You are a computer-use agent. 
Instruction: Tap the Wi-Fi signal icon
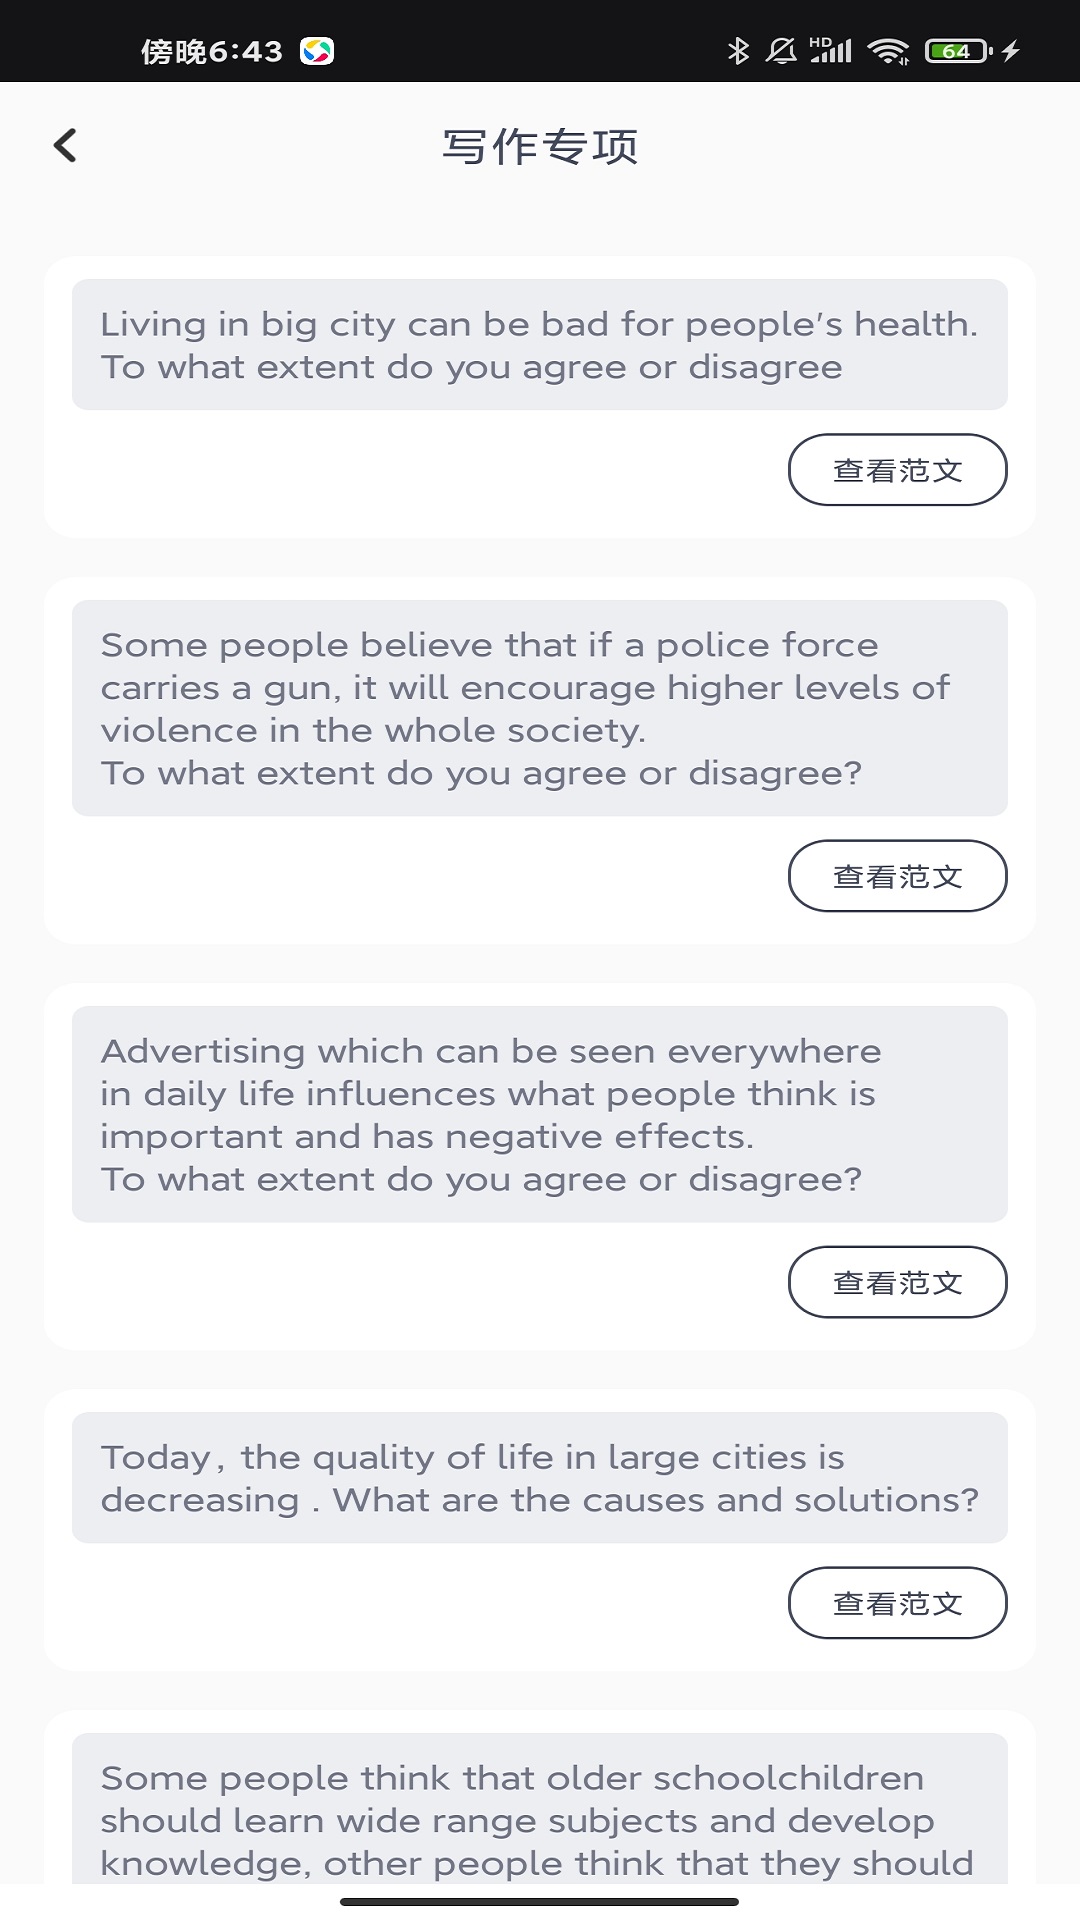pos(888,51)
